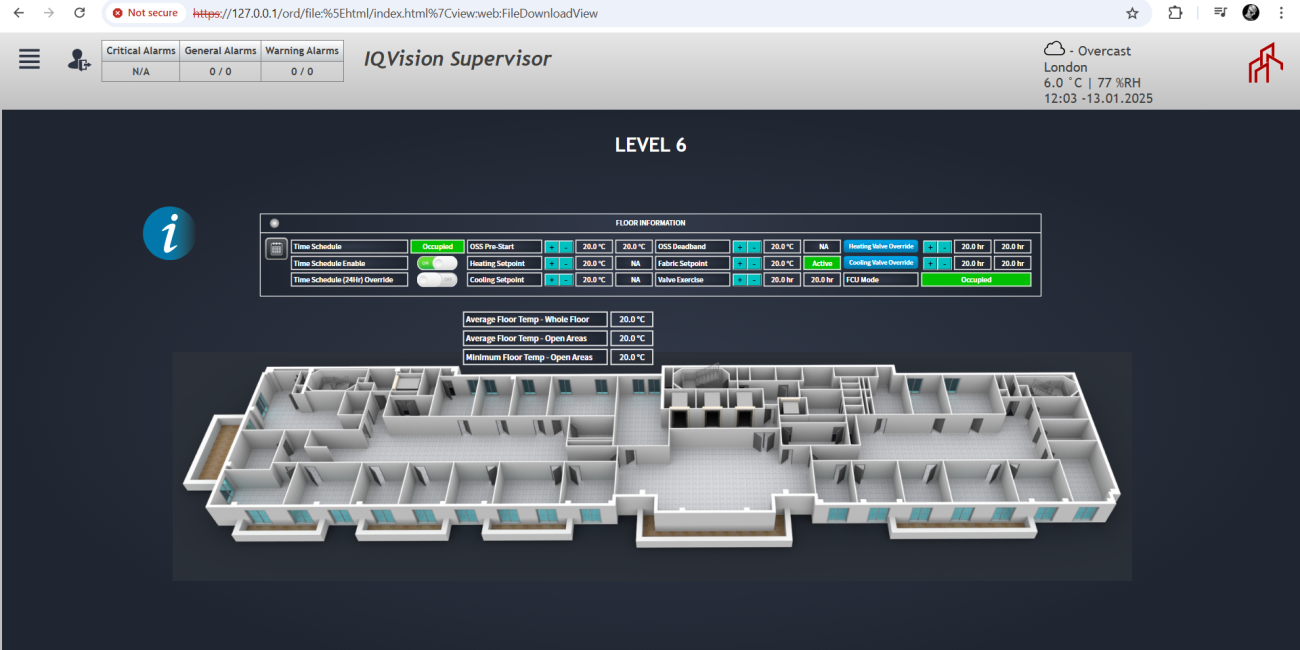Click the Not secure site warning
The width and height of the screenshot is (1300, 650).
(145, 13)
